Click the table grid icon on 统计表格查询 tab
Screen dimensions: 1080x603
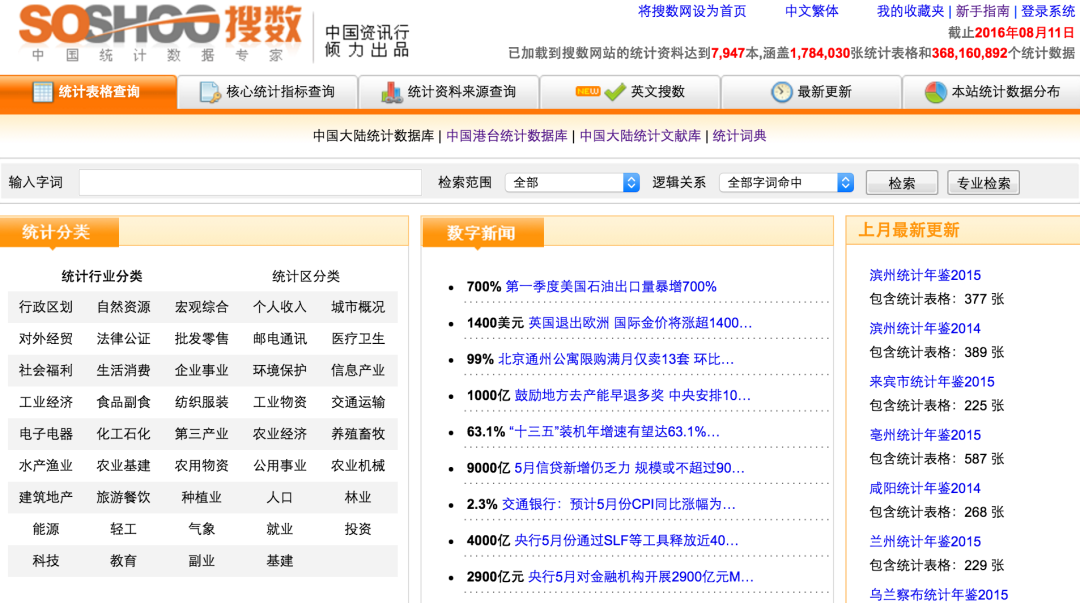[42, 92]
